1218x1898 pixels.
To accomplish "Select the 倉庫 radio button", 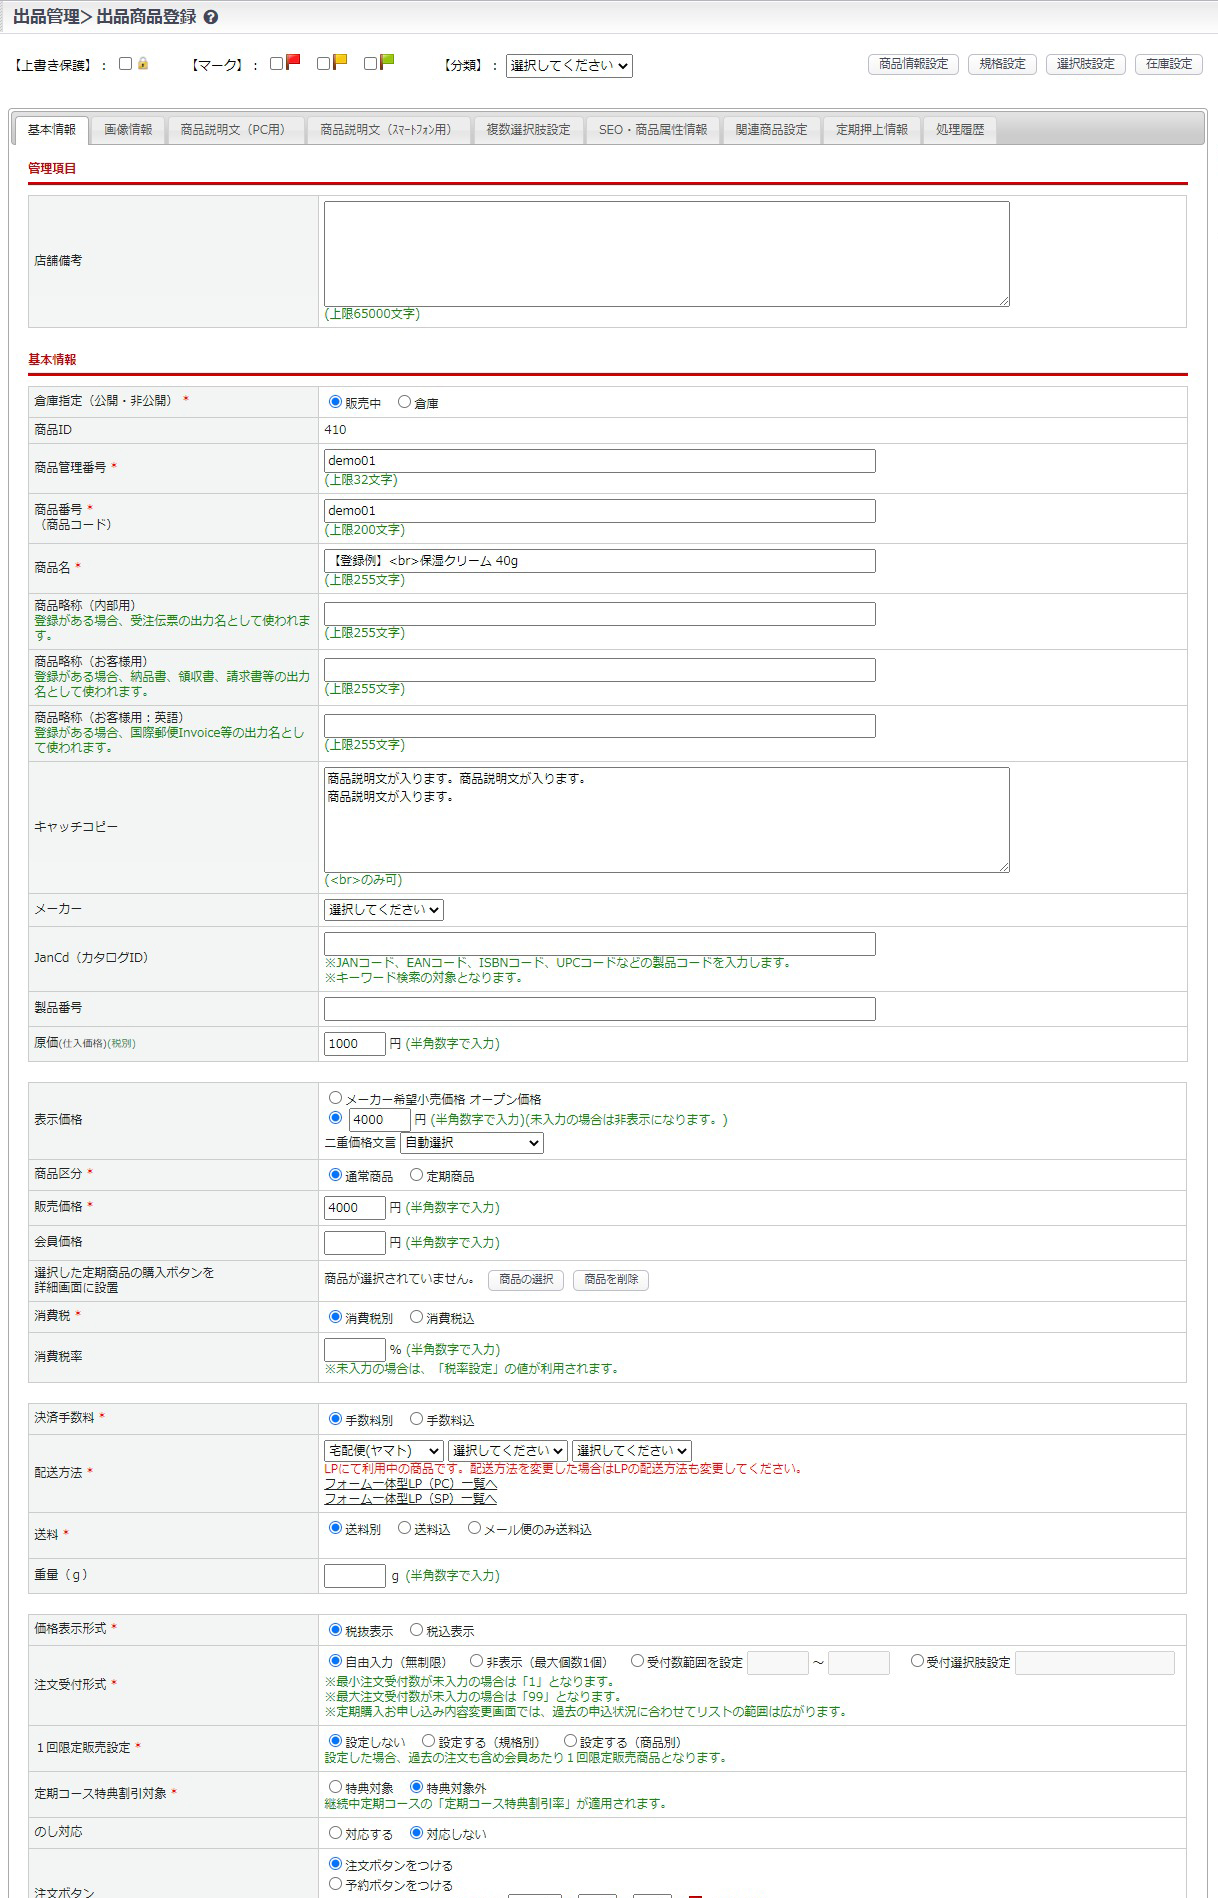I will click(x=404, y=402).
